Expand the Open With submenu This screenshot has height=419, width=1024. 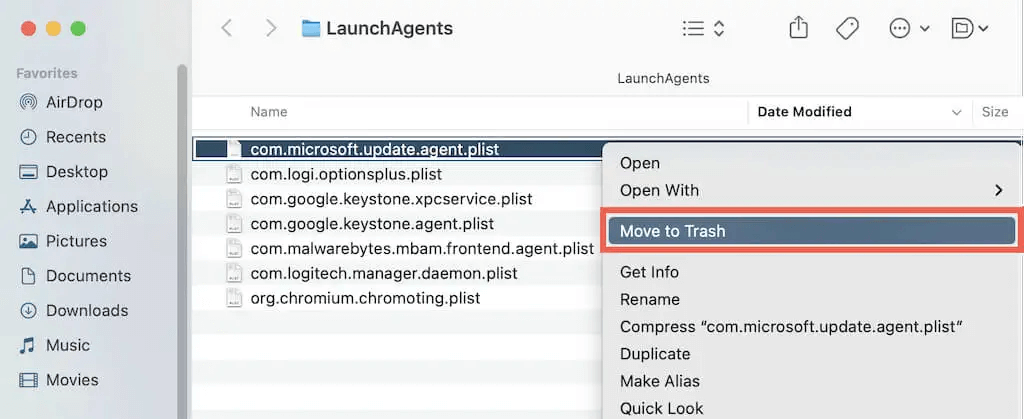tap(812, 190)
